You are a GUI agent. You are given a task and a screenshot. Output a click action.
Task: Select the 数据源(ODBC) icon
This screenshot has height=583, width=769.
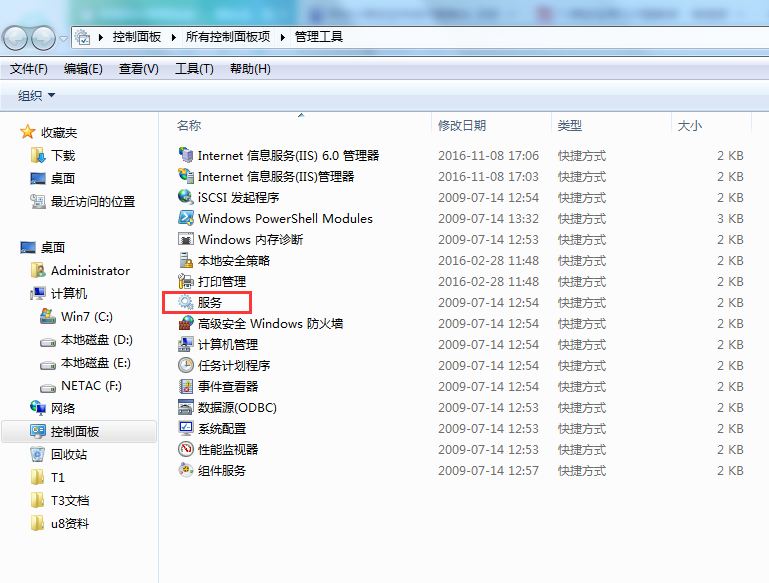click(185, 407)
